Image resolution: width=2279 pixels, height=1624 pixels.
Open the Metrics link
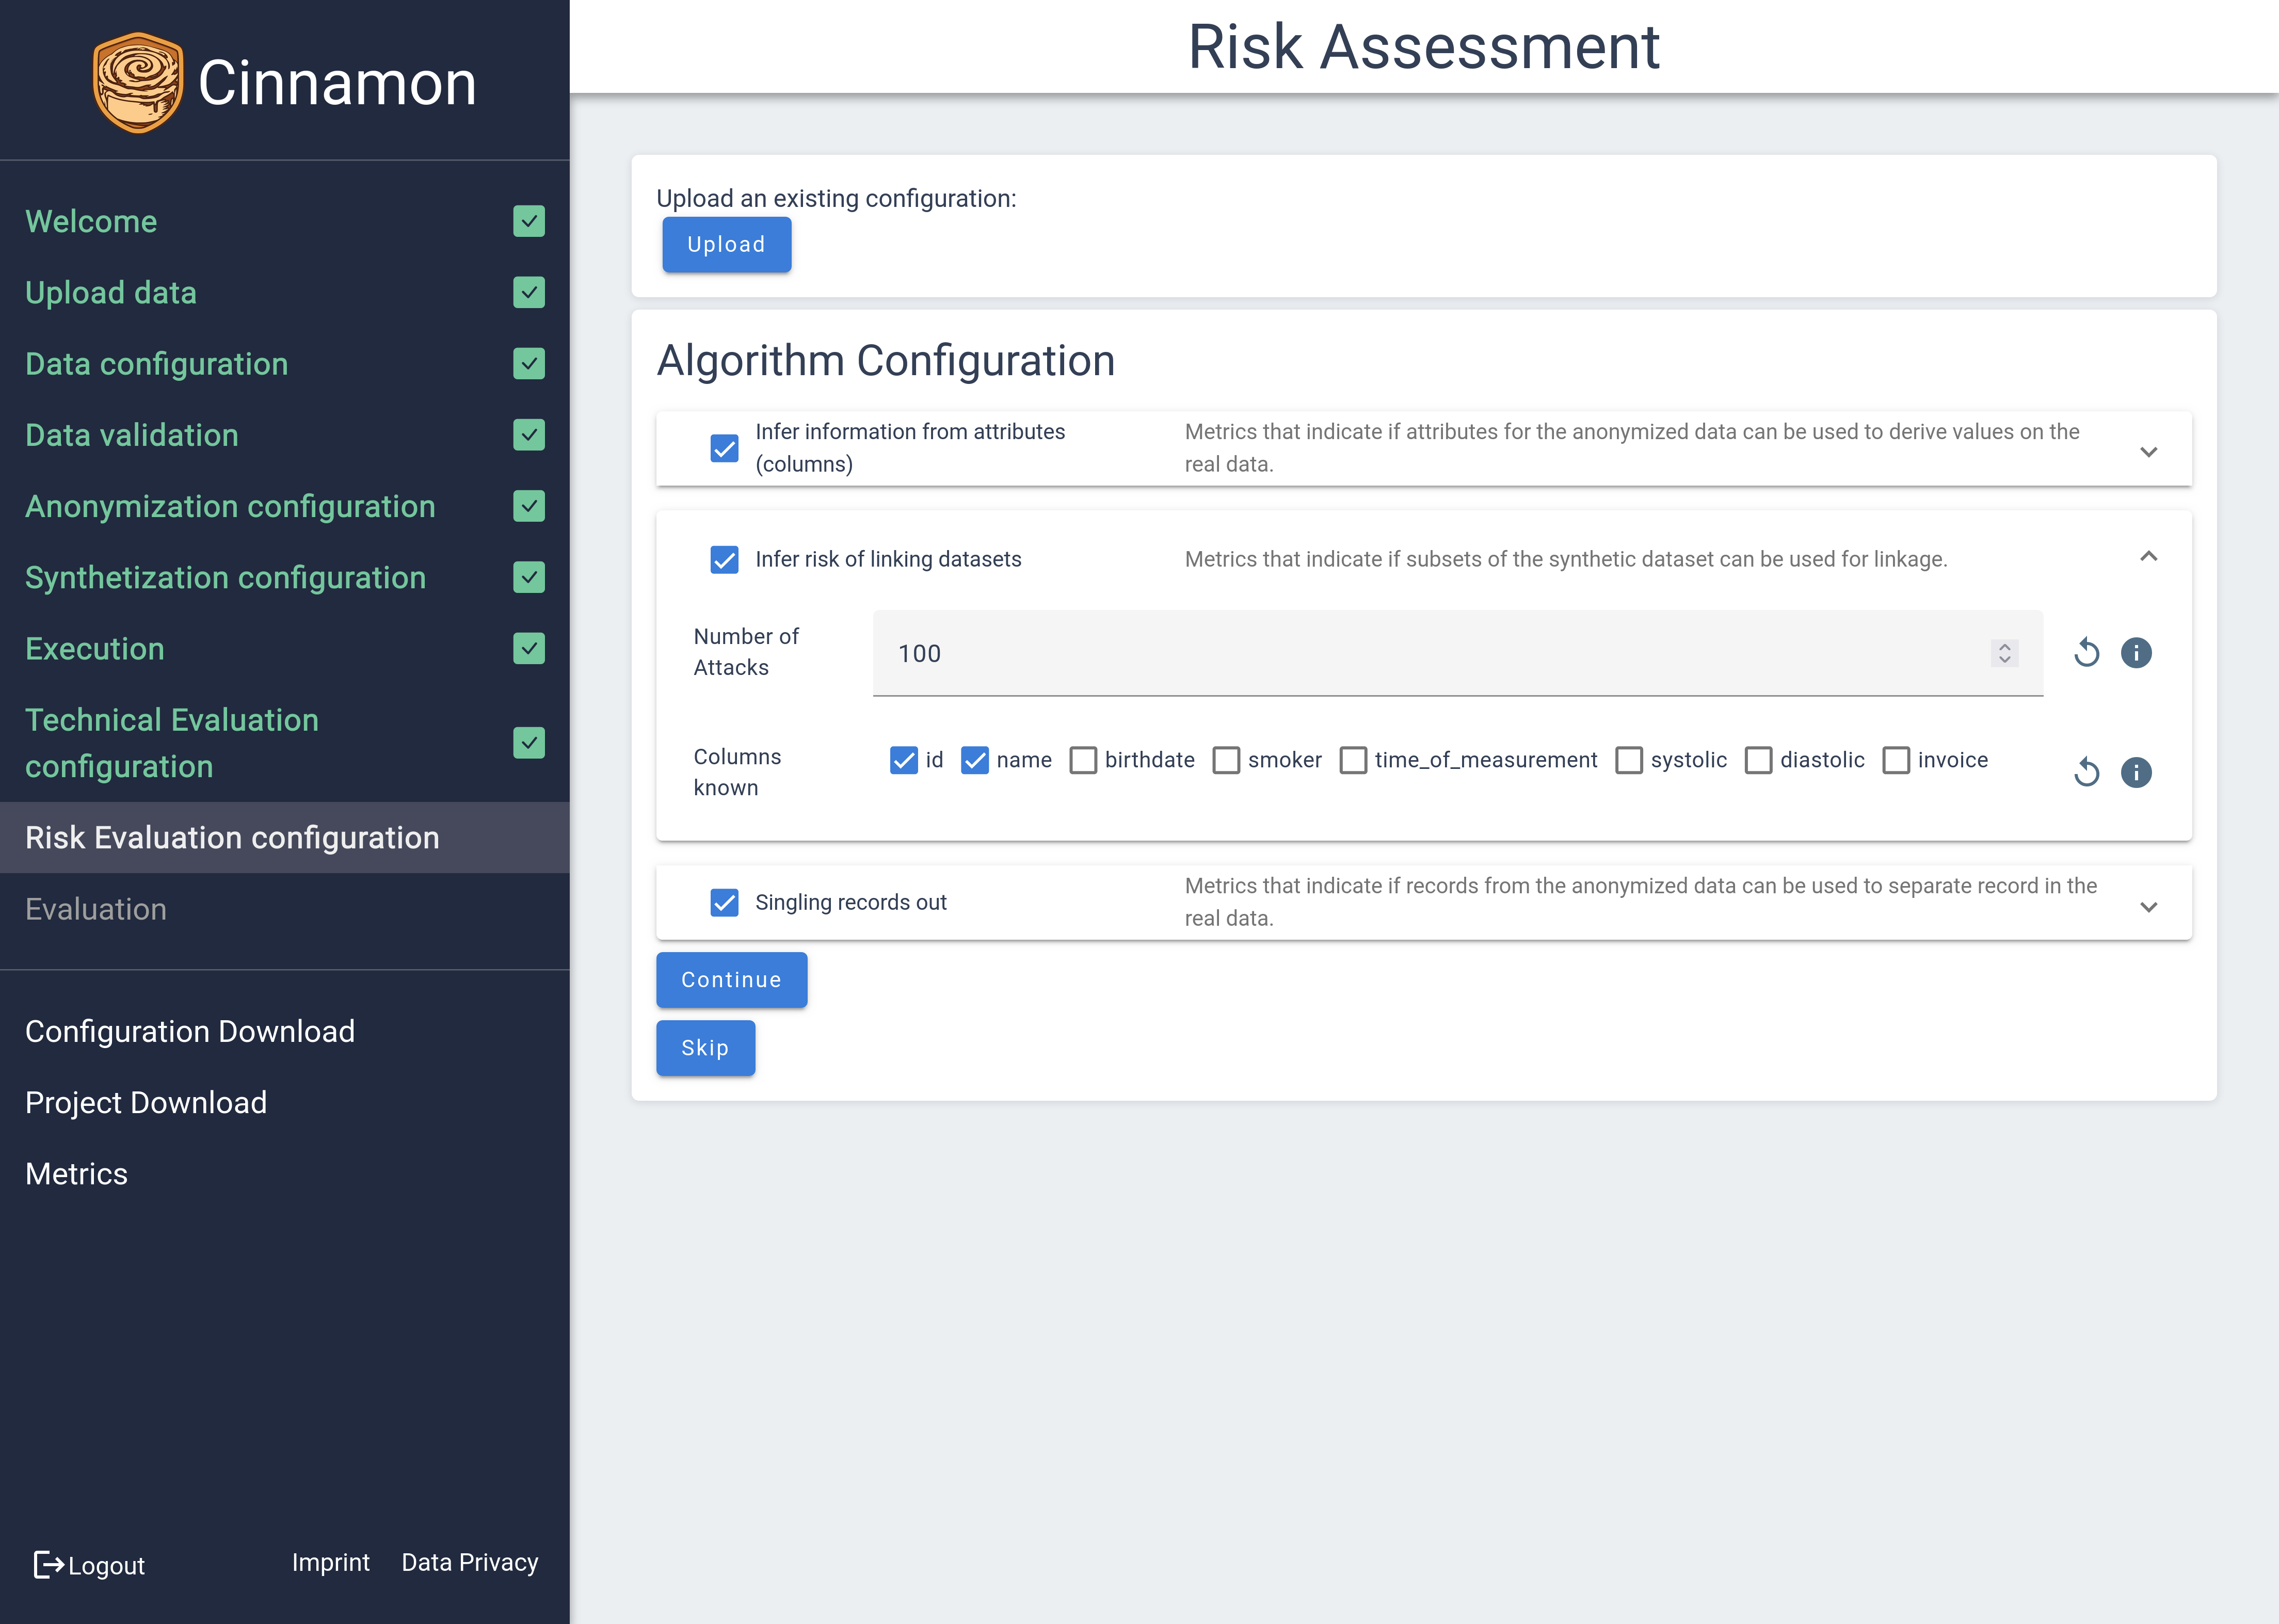[76, 1173]
